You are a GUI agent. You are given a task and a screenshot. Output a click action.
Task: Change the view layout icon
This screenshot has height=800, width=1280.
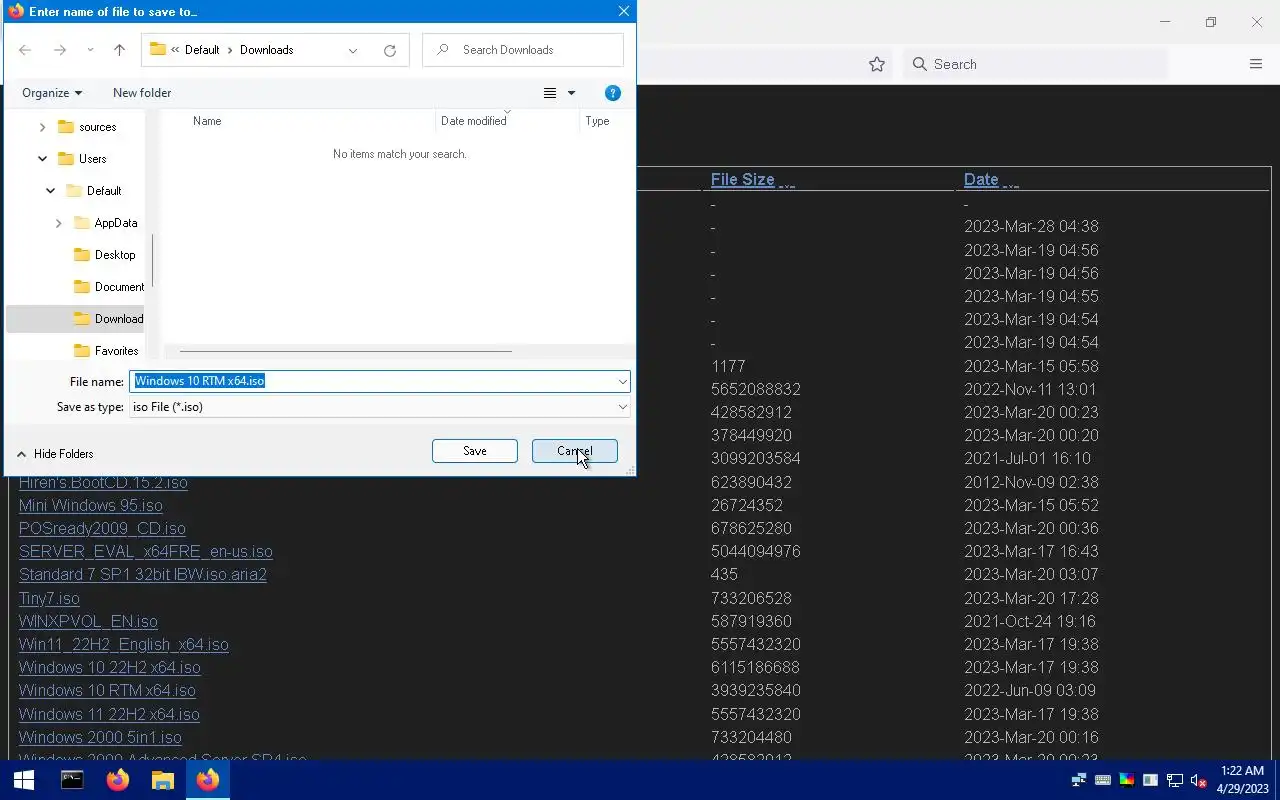click(550, 93)
